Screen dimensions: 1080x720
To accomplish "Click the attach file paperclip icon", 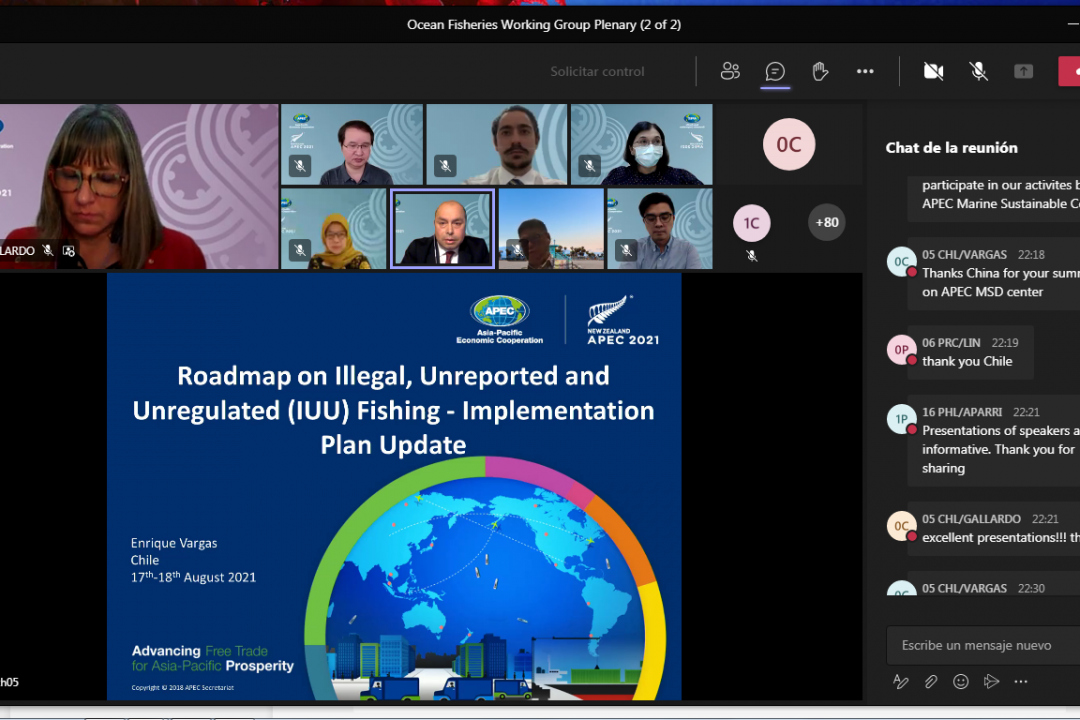I will click(931, 681).
